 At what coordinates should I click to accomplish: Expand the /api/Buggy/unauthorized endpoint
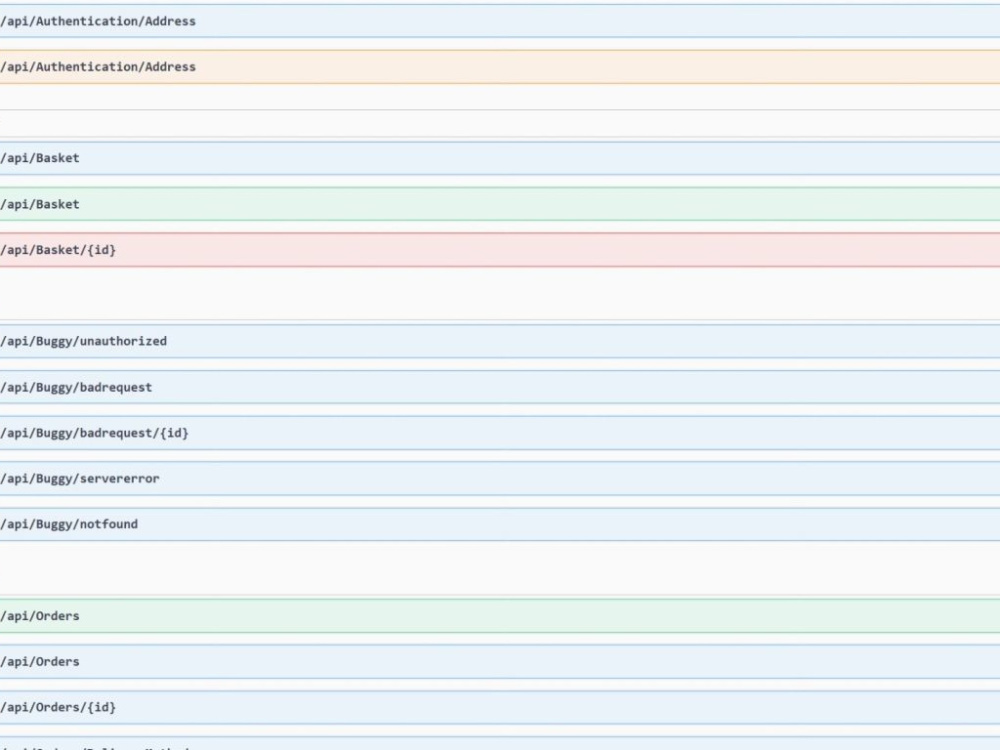coord(500,341)
